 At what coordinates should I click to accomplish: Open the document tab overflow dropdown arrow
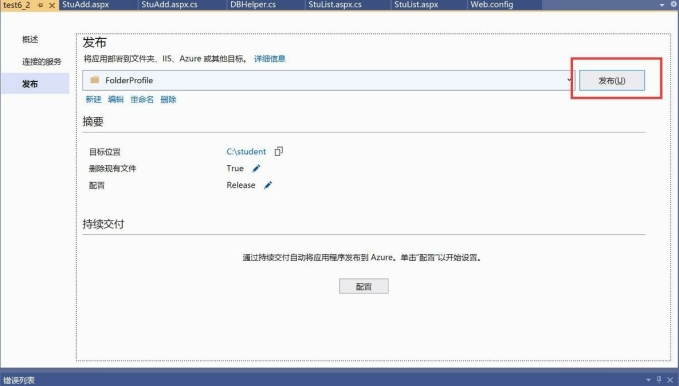pos(662,5)
